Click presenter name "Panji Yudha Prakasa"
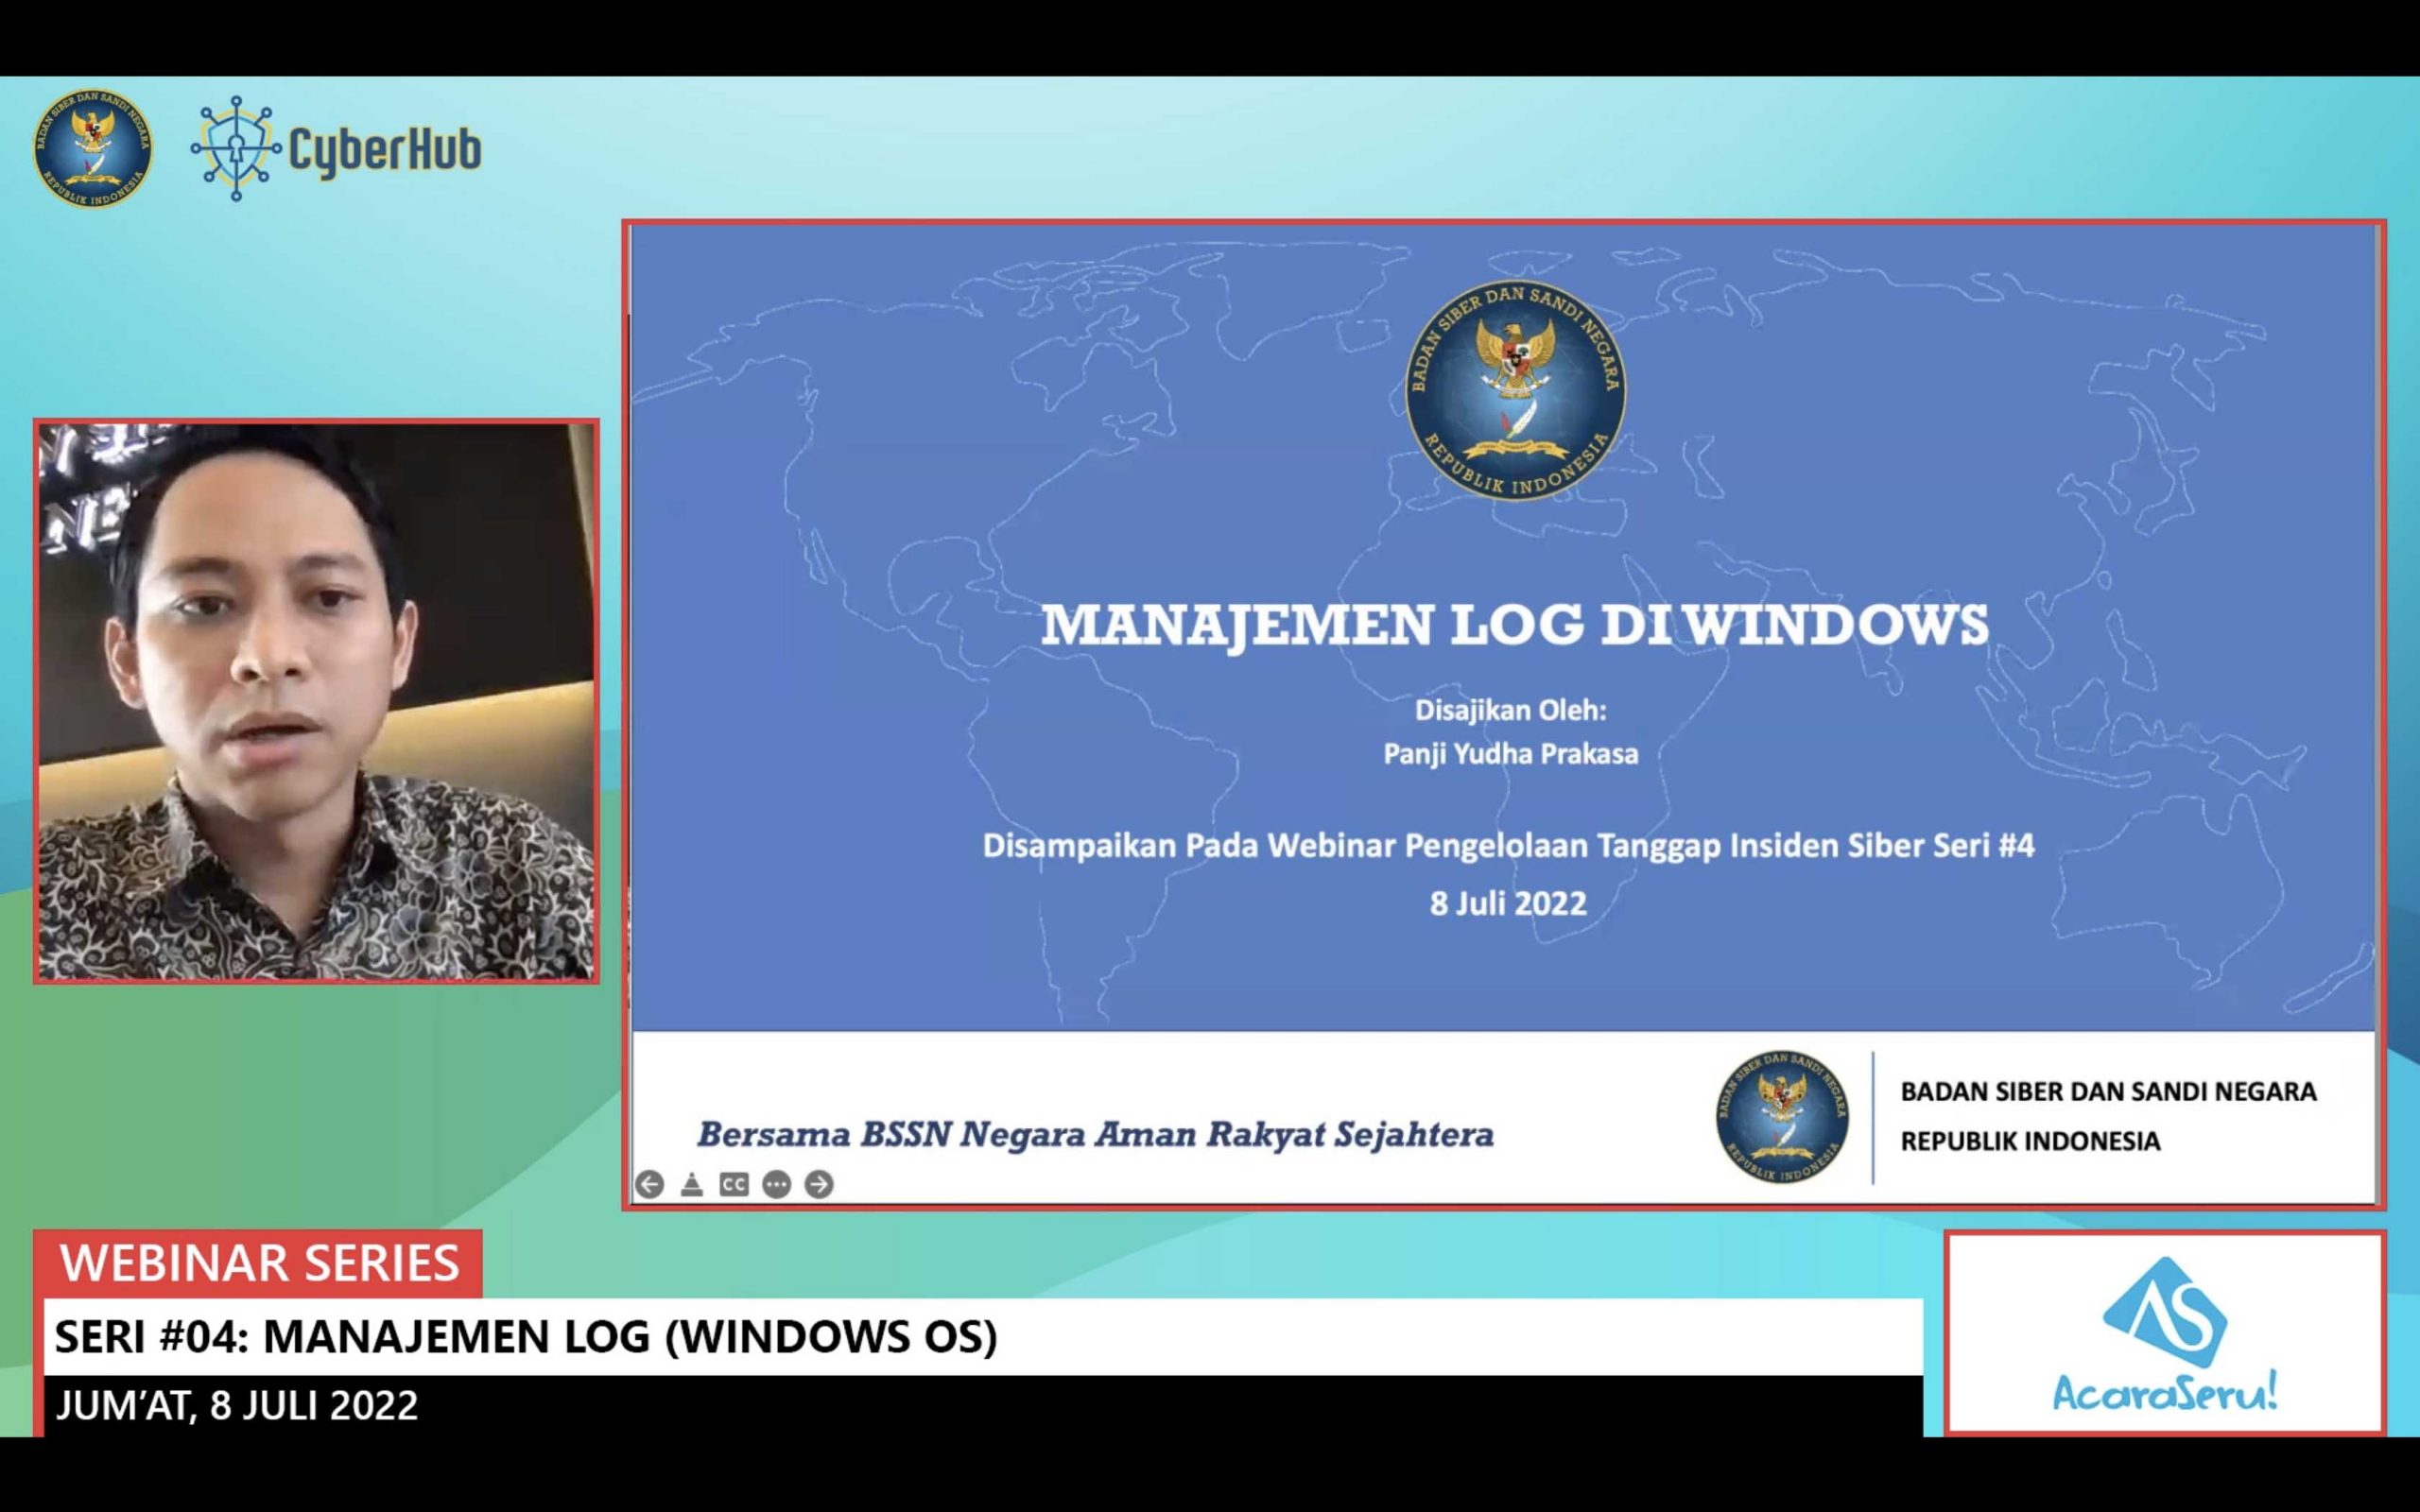Image resolution: width=2420 pixels, height=1512 pixels. 1510,754
